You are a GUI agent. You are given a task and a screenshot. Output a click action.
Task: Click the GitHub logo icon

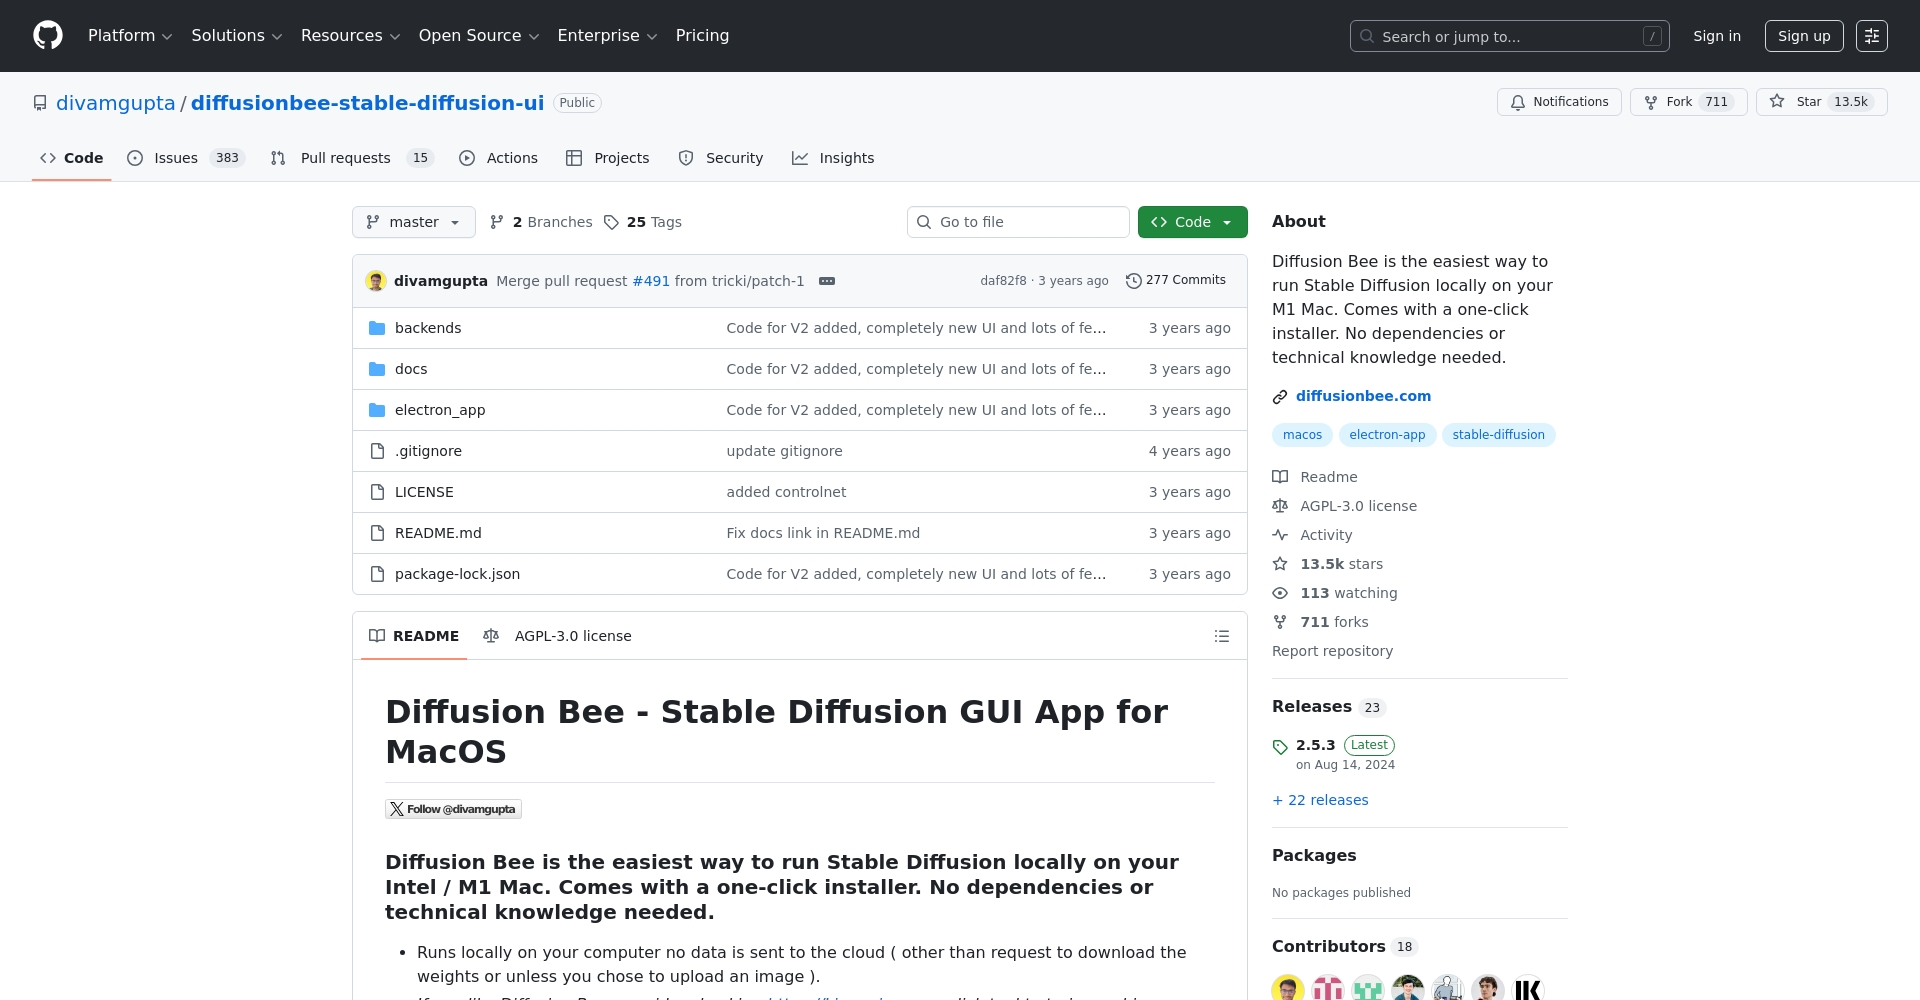coord(48,36)
